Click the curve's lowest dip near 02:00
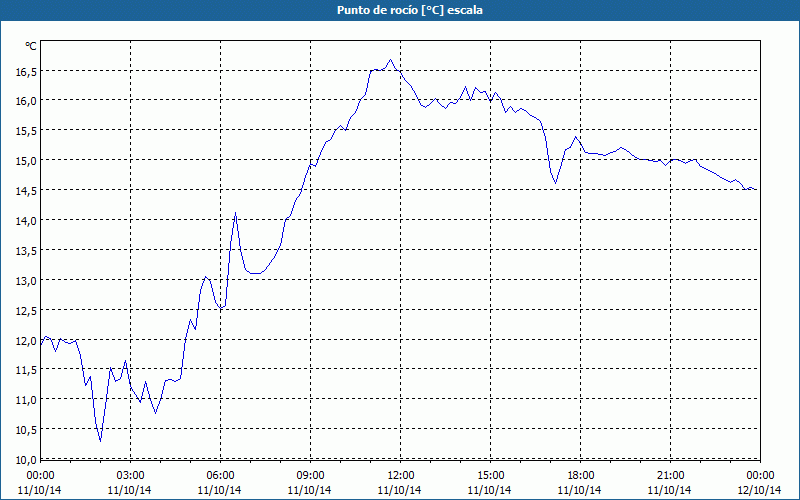 point(101,441)
